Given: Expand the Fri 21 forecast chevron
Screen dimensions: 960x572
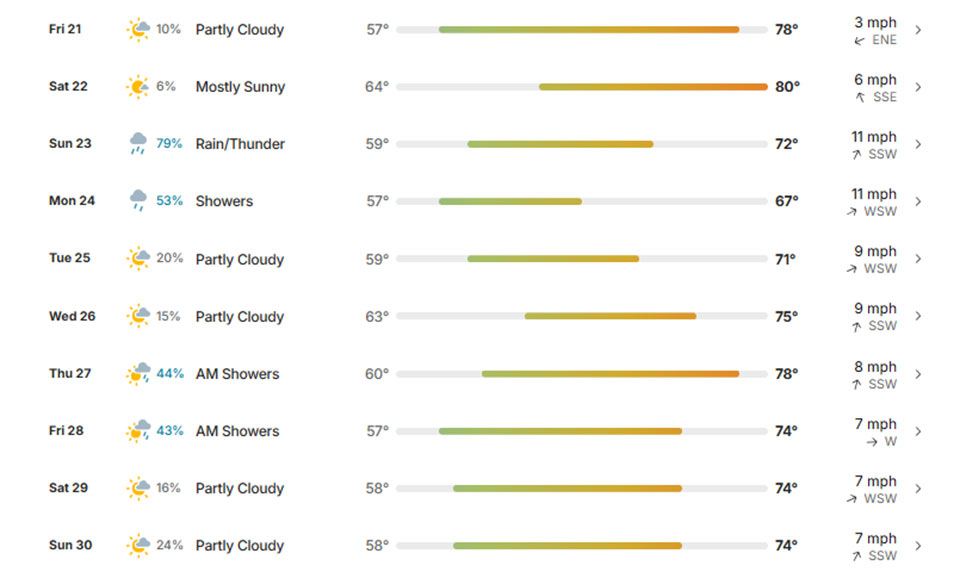Looking at the screenshot, I should coord(918,29).
